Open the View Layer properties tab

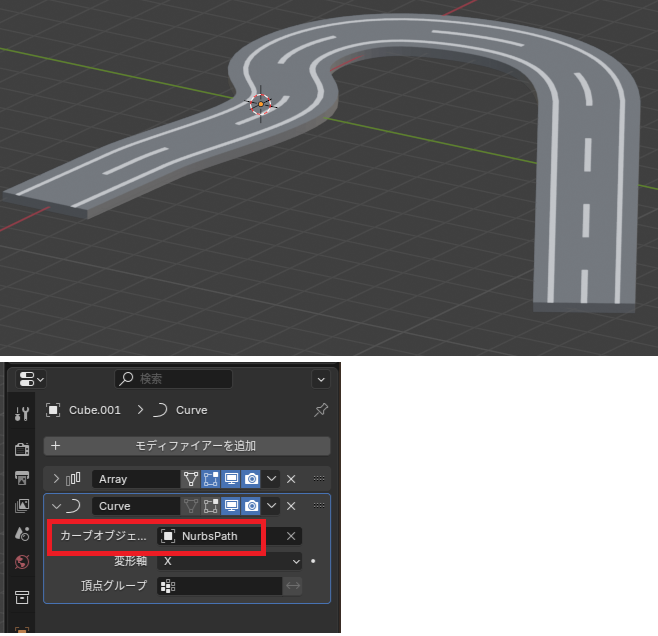pyautogui.click(x=22, y=506)
